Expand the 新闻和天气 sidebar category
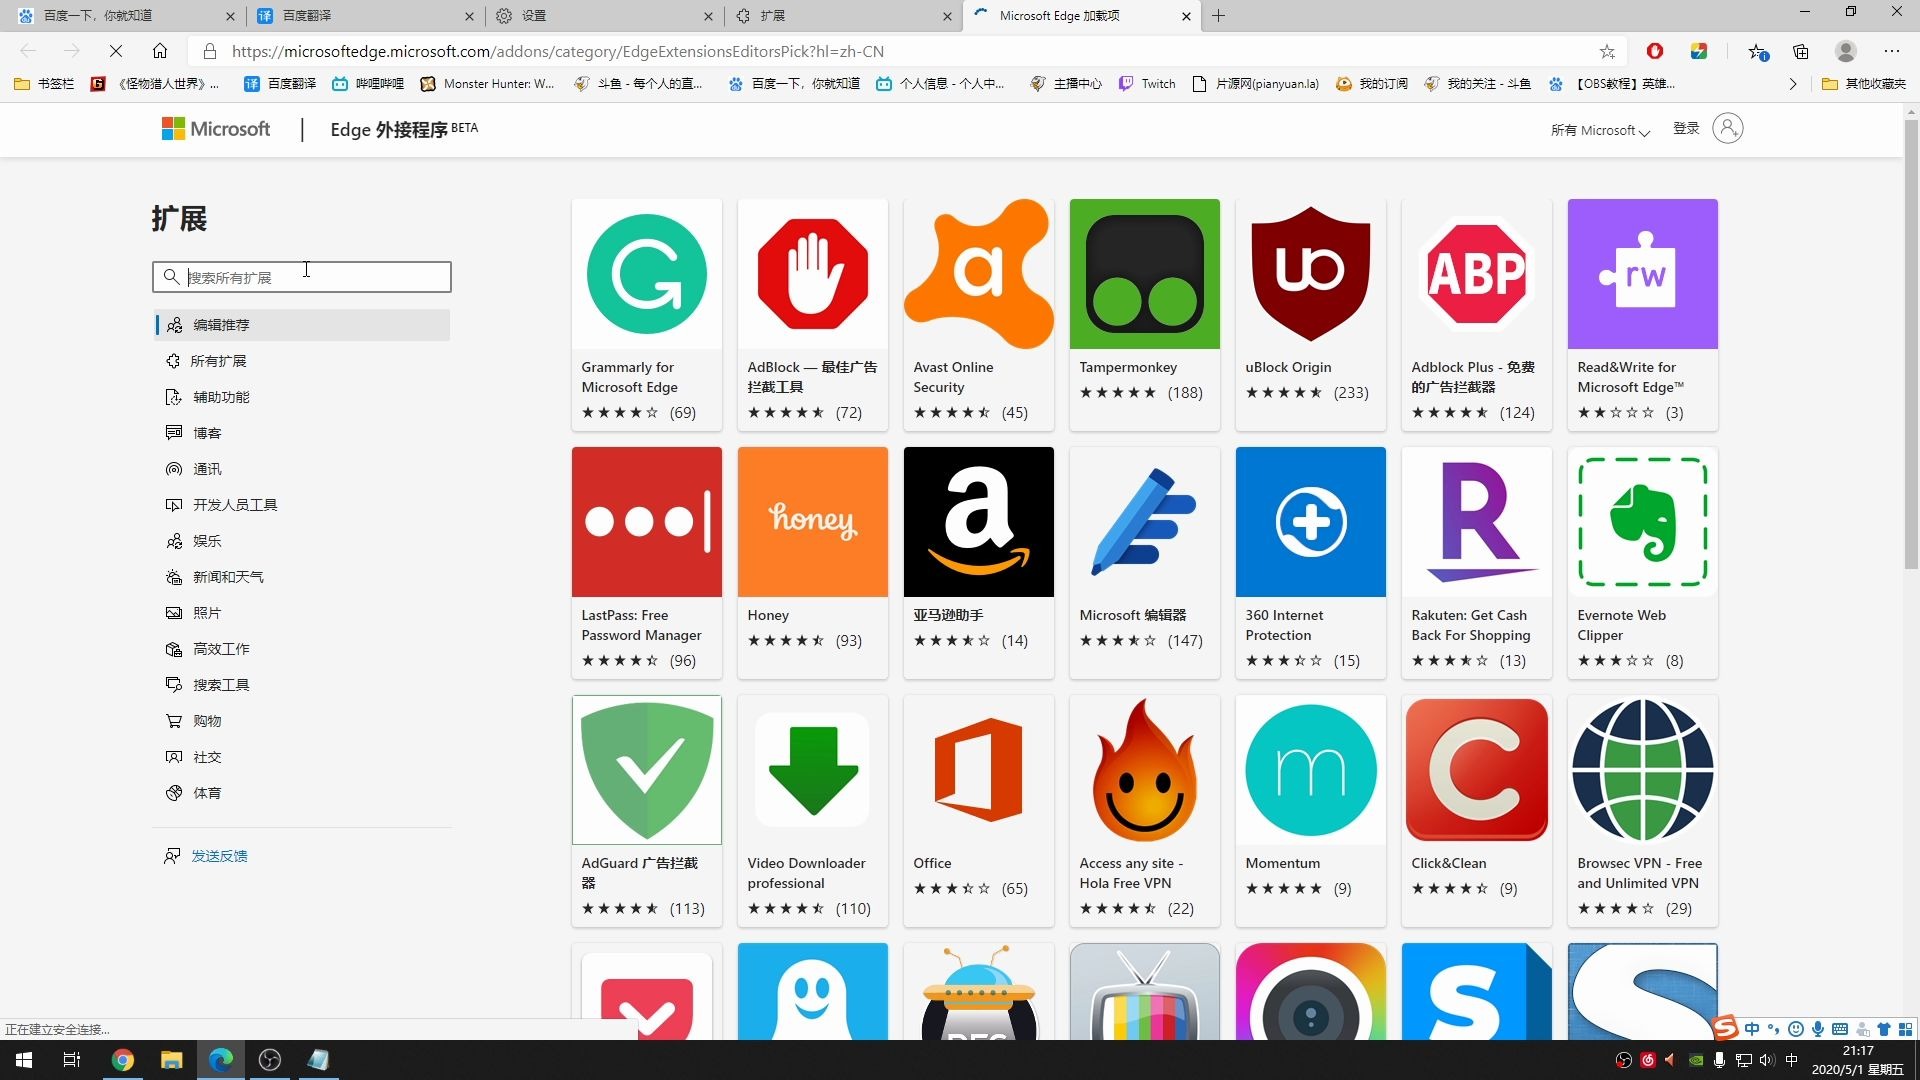 click(228, 576)
